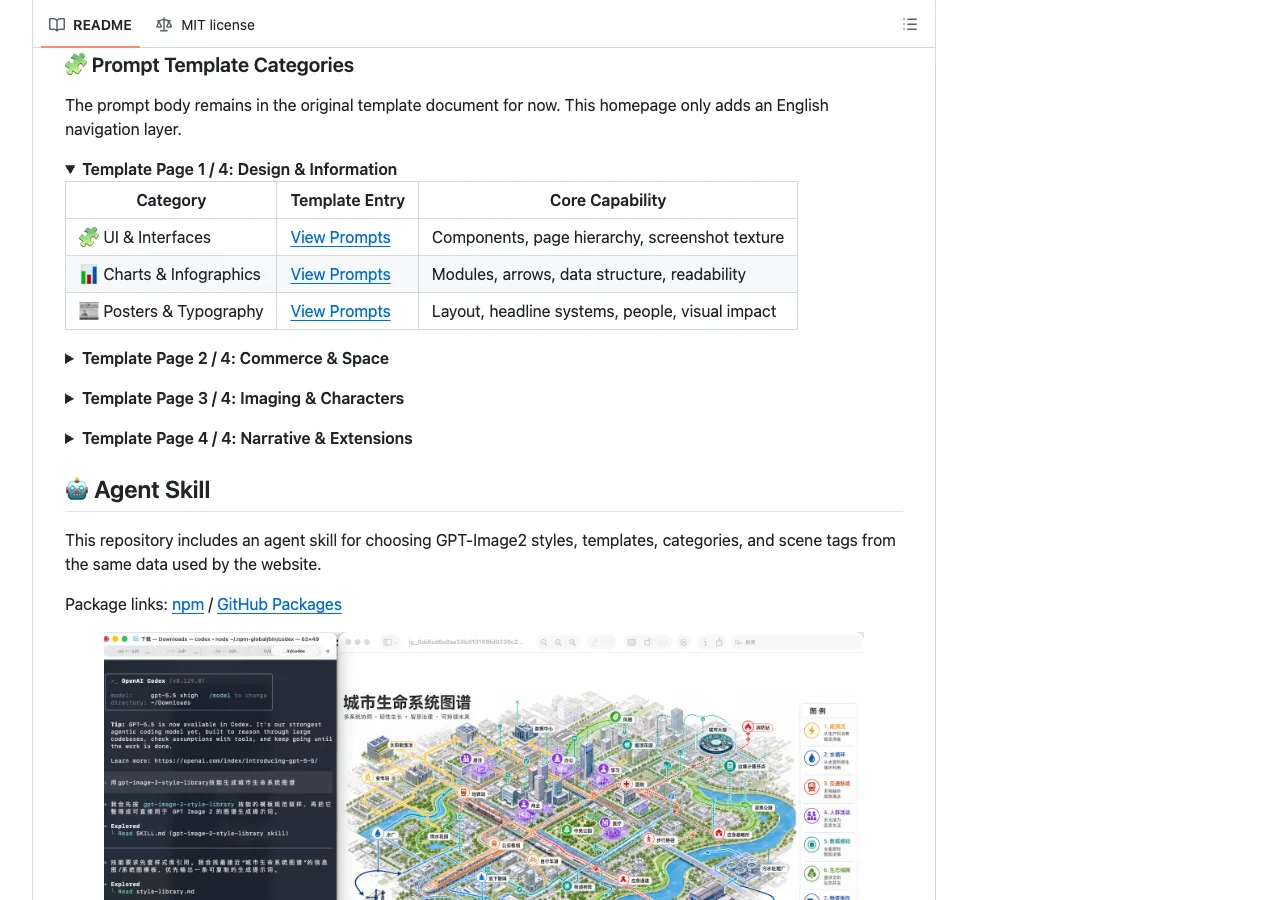Image resolution: width=1280 pixels, height=900 pixels.
Task: Select 'Components, page hierarchy, screenshot texture' cell
Action: pyautogui.click(x=608, y=237)
